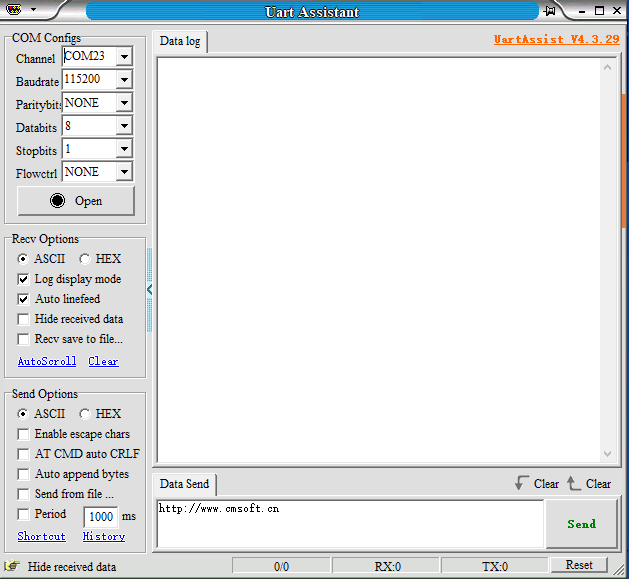629x579 pixels.
Task: Click the empty data log display area
Action: (x=379, y=260)
